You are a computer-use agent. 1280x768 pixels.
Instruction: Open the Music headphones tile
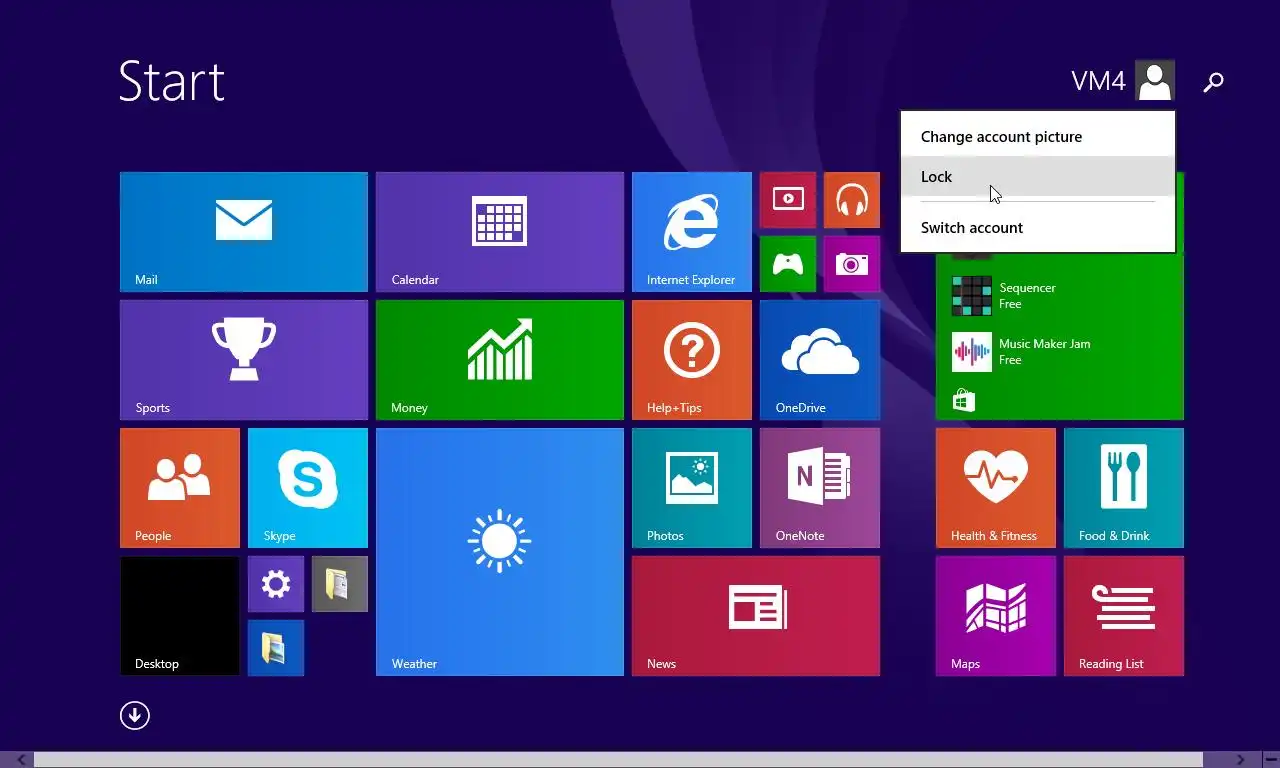pos(852,200)
